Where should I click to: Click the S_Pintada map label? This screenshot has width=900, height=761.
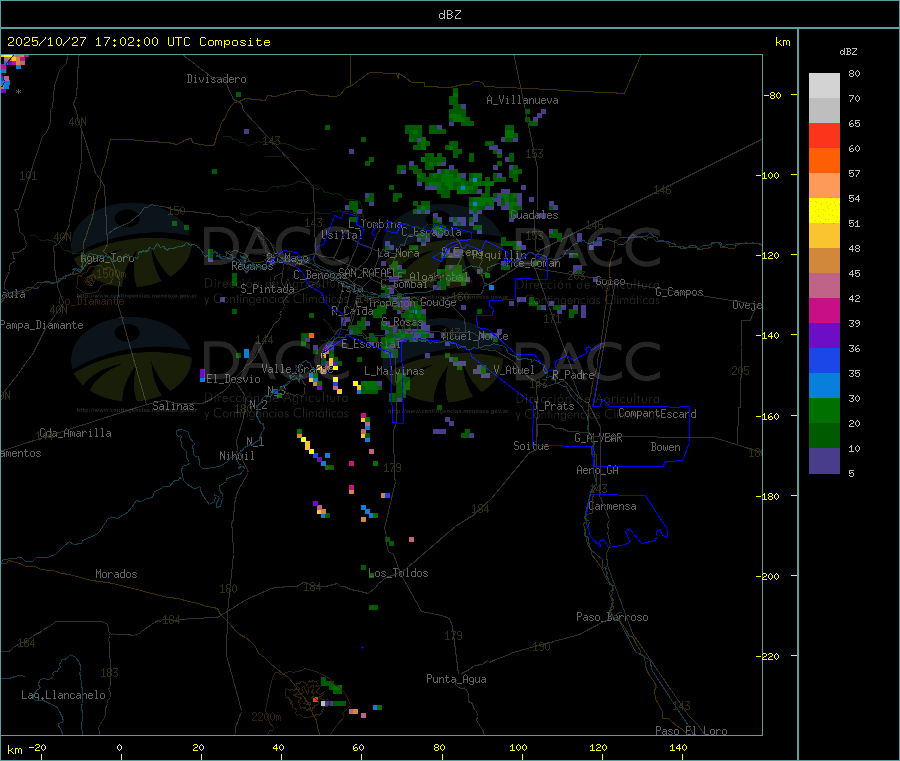(267, 289)
